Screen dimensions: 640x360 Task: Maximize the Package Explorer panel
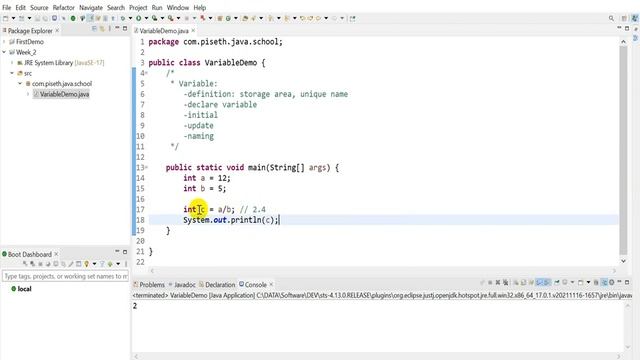[125, 29]
